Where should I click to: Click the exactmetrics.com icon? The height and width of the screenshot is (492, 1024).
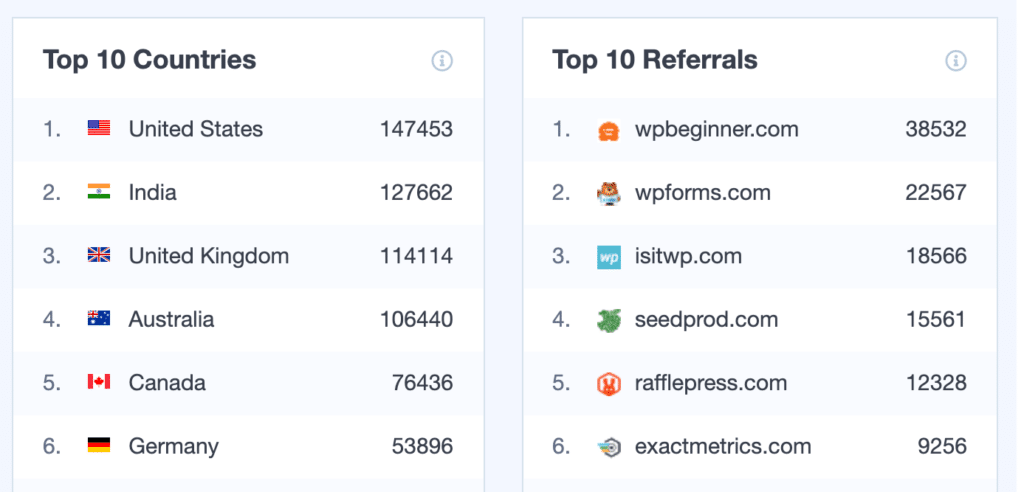pyautogui.click(x=609, y=447)
